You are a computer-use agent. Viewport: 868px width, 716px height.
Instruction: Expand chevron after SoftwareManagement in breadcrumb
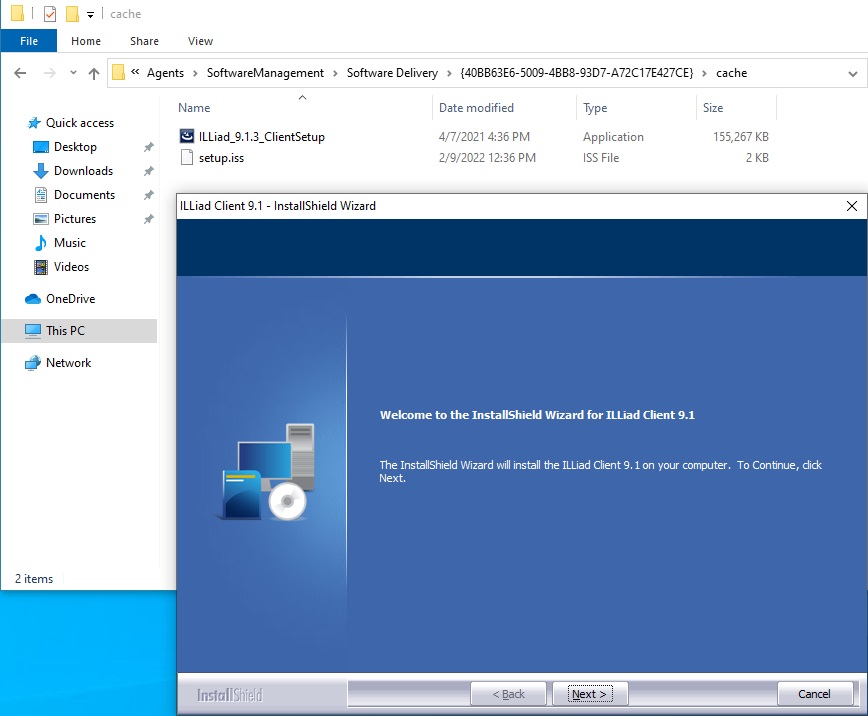click(x=335, y=73)
